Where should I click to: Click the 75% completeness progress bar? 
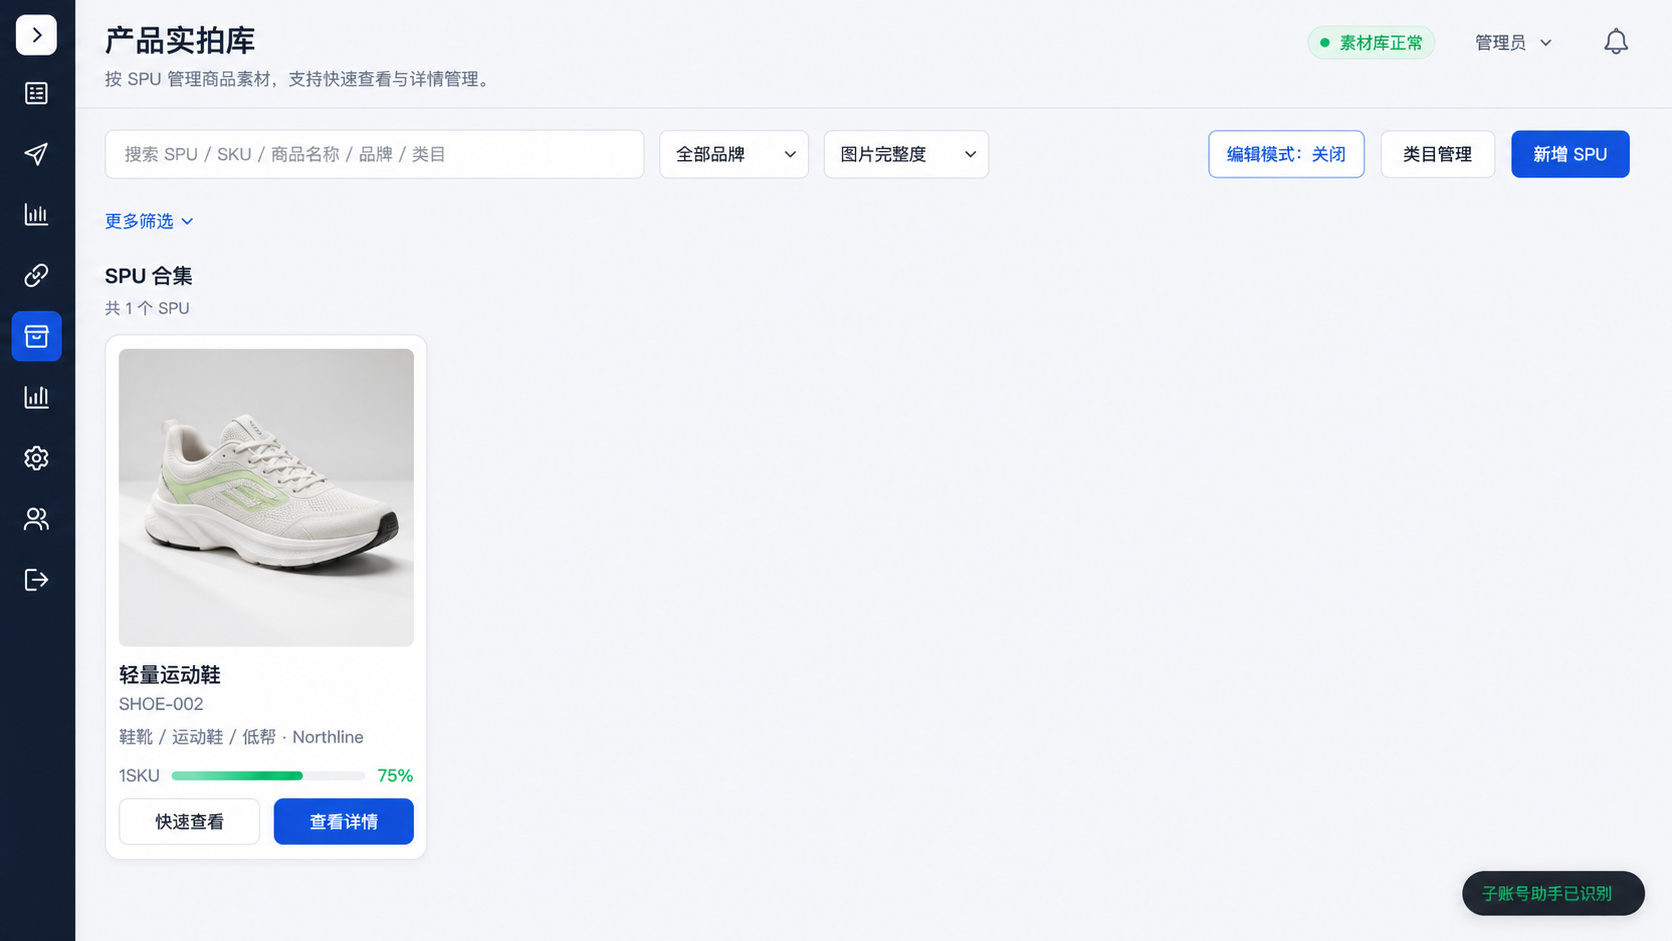(x=268, y=775)
